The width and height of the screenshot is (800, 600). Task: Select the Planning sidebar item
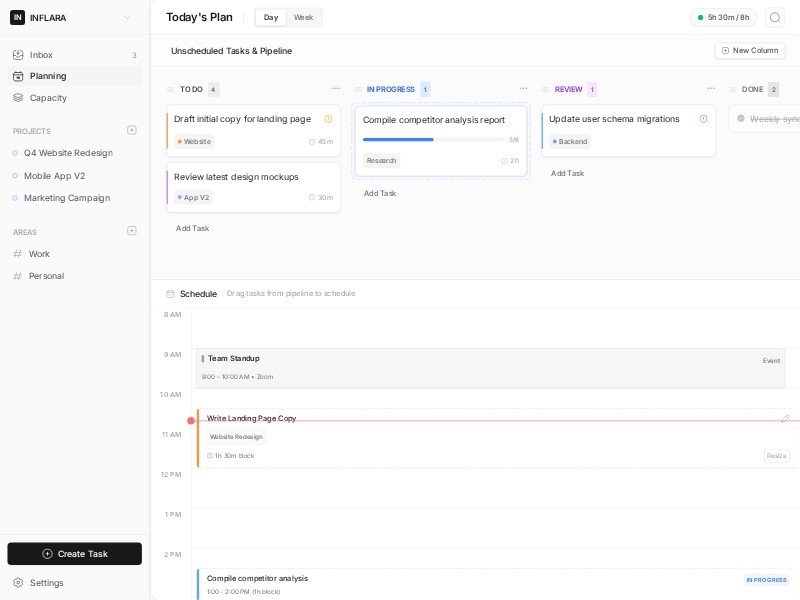[48, 76]
